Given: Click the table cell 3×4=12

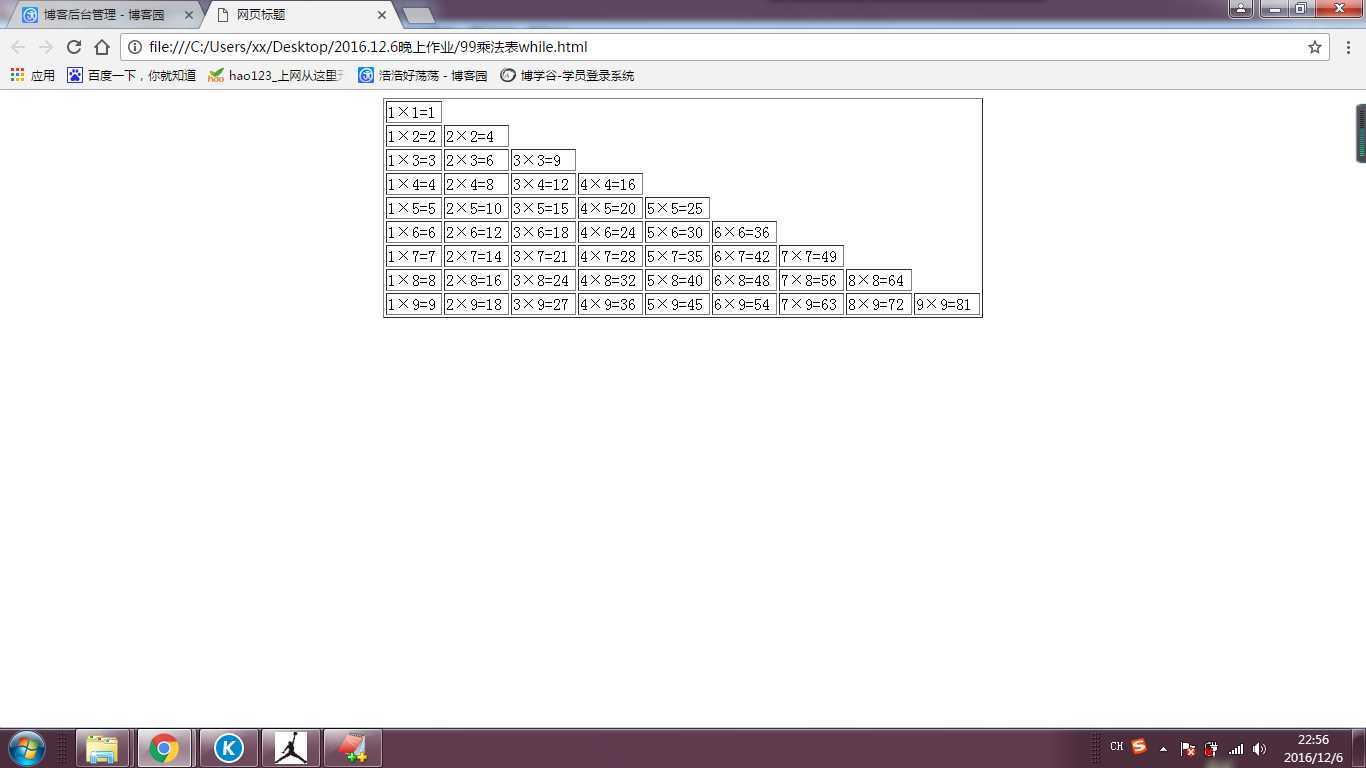Looking at the screenshot, I should [x=543, y=184].
